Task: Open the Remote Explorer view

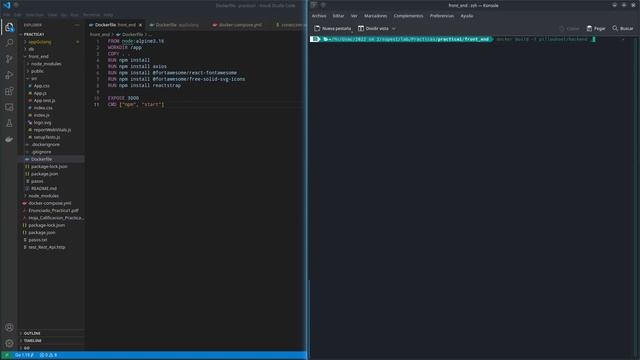Action: (9, 107)
